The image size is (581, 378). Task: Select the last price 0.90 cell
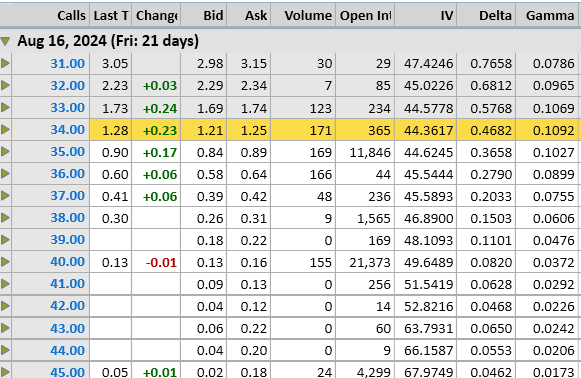(x=111, y=152)
